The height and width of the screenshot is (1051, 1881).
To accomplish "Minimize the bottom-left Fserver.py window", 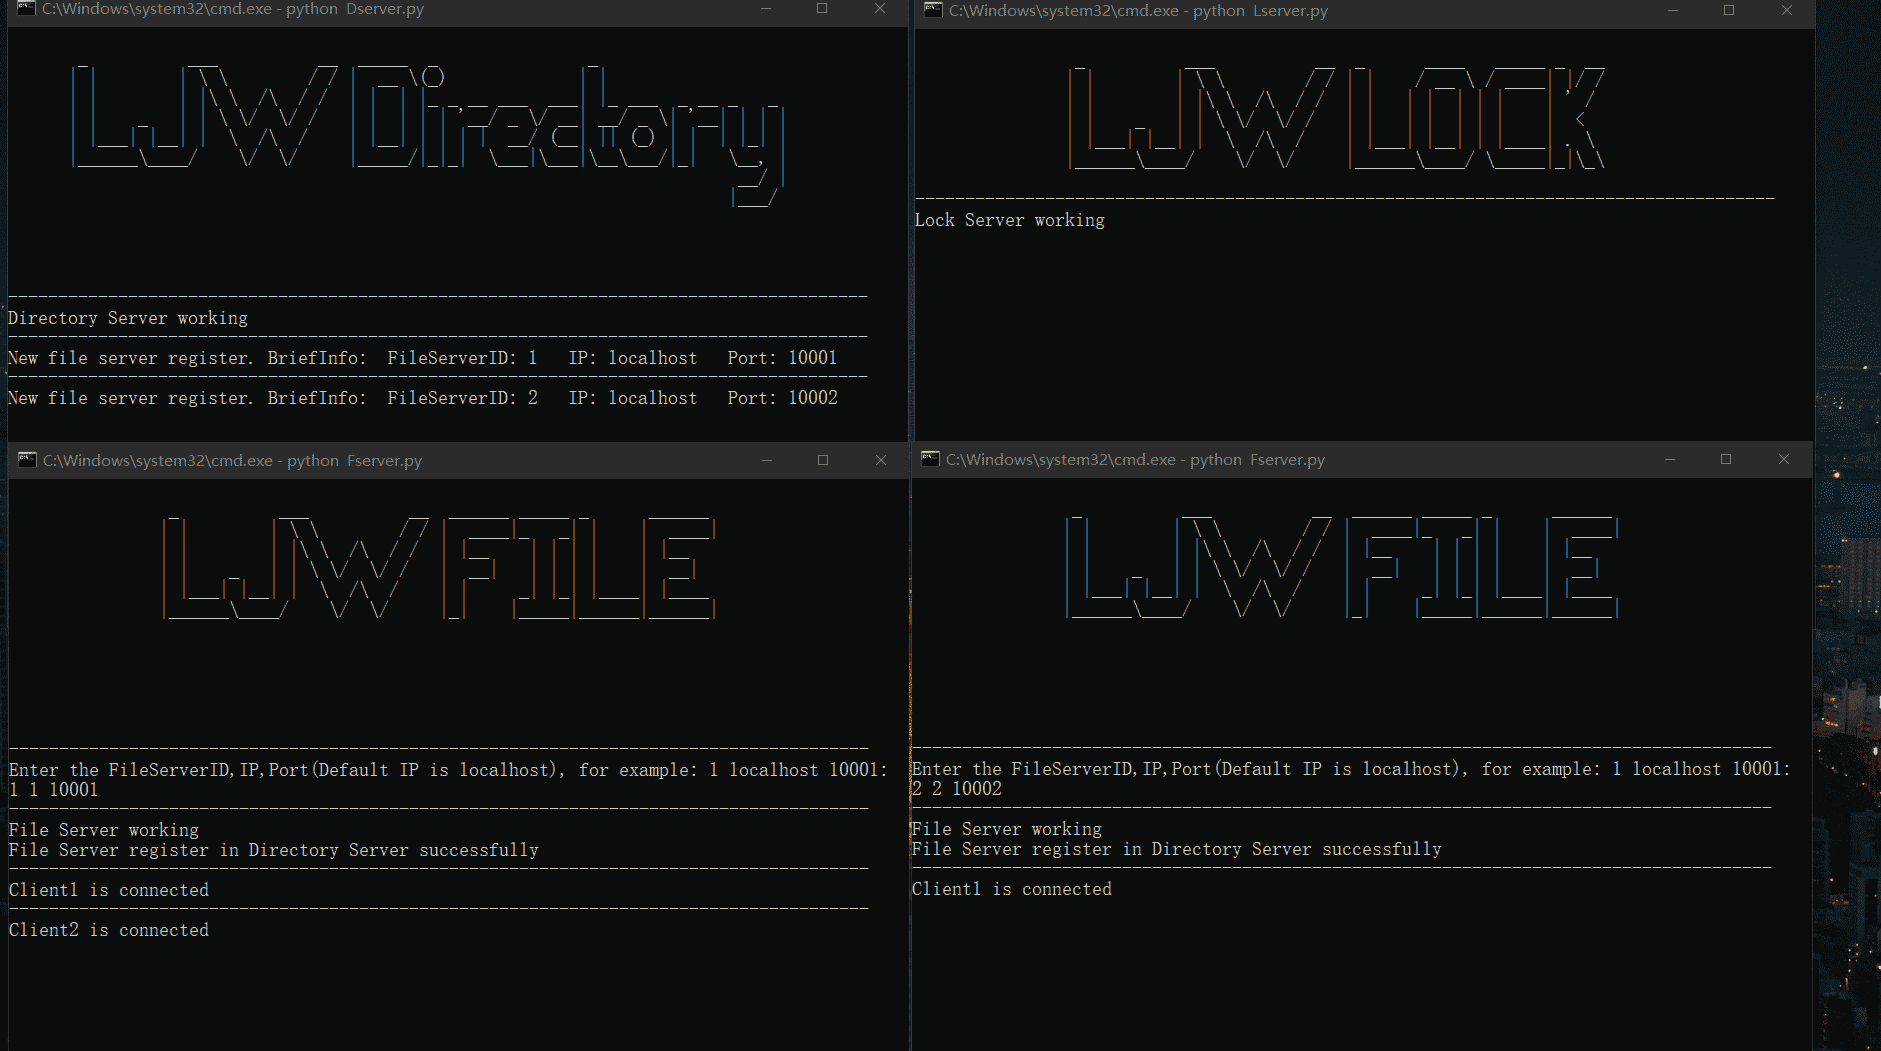I will 767,460.
